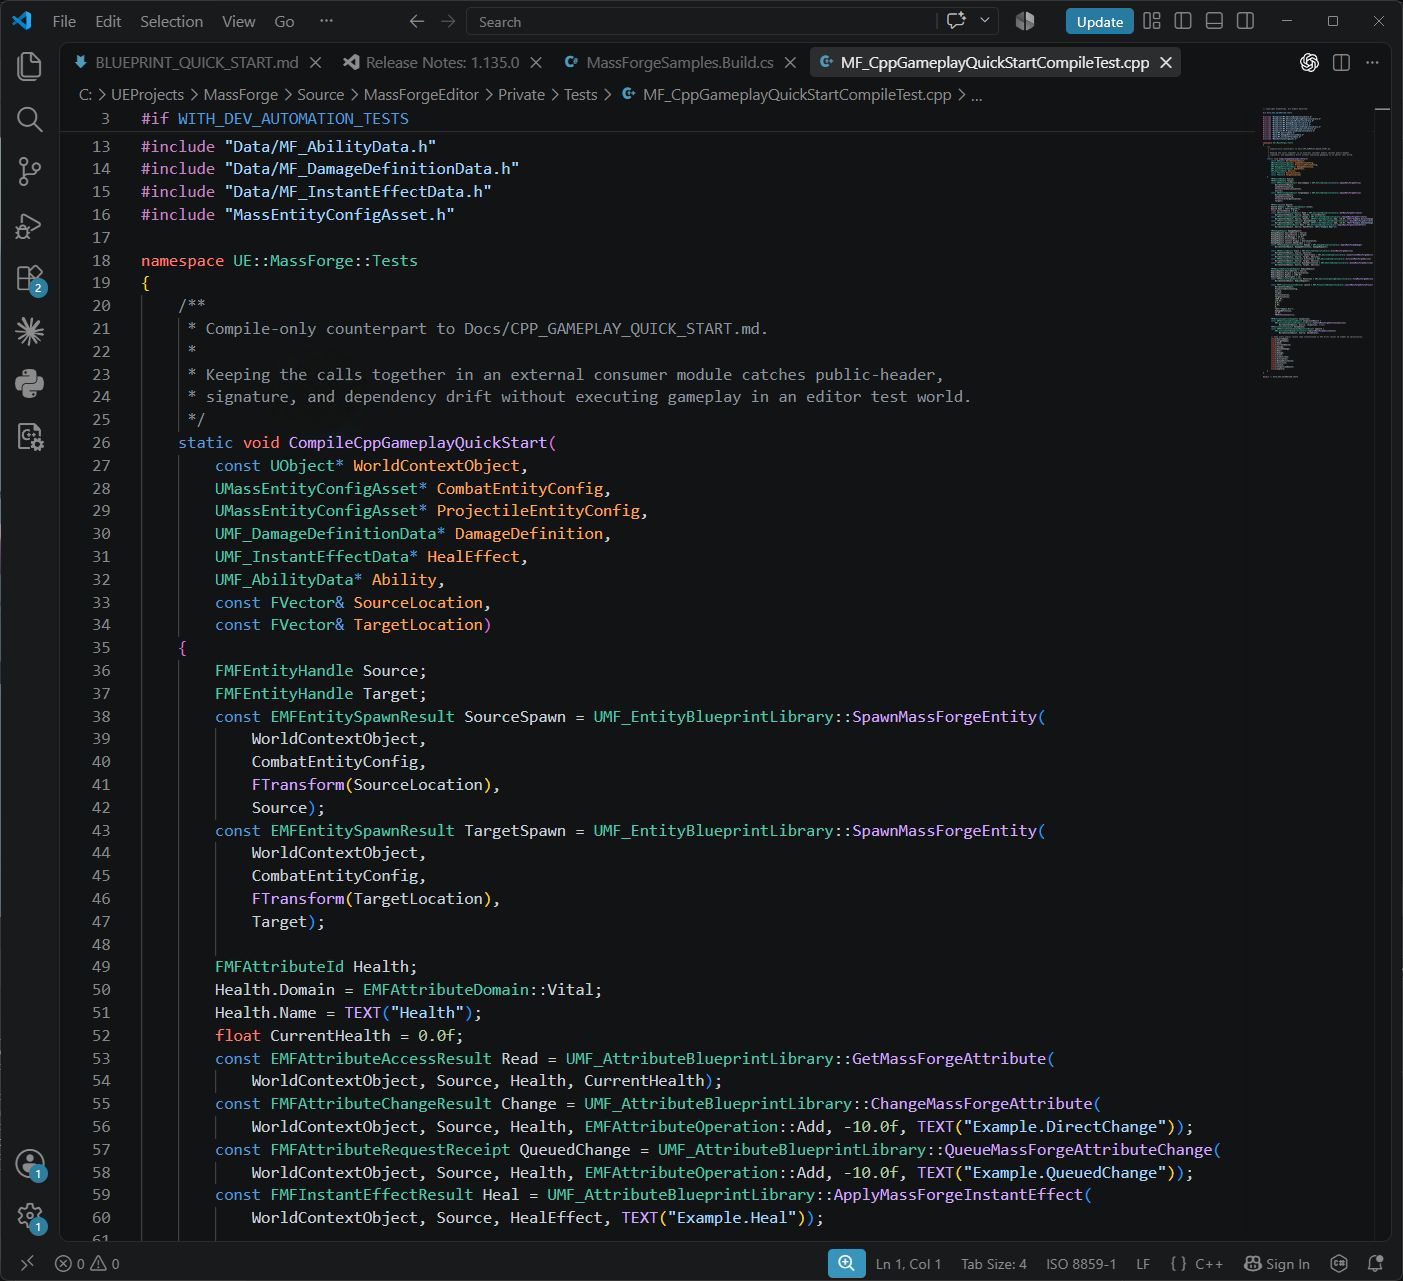Viewport: 1403px width, 1281px height.
Task: Go forward with the right arrow
Action: point(448,21)
